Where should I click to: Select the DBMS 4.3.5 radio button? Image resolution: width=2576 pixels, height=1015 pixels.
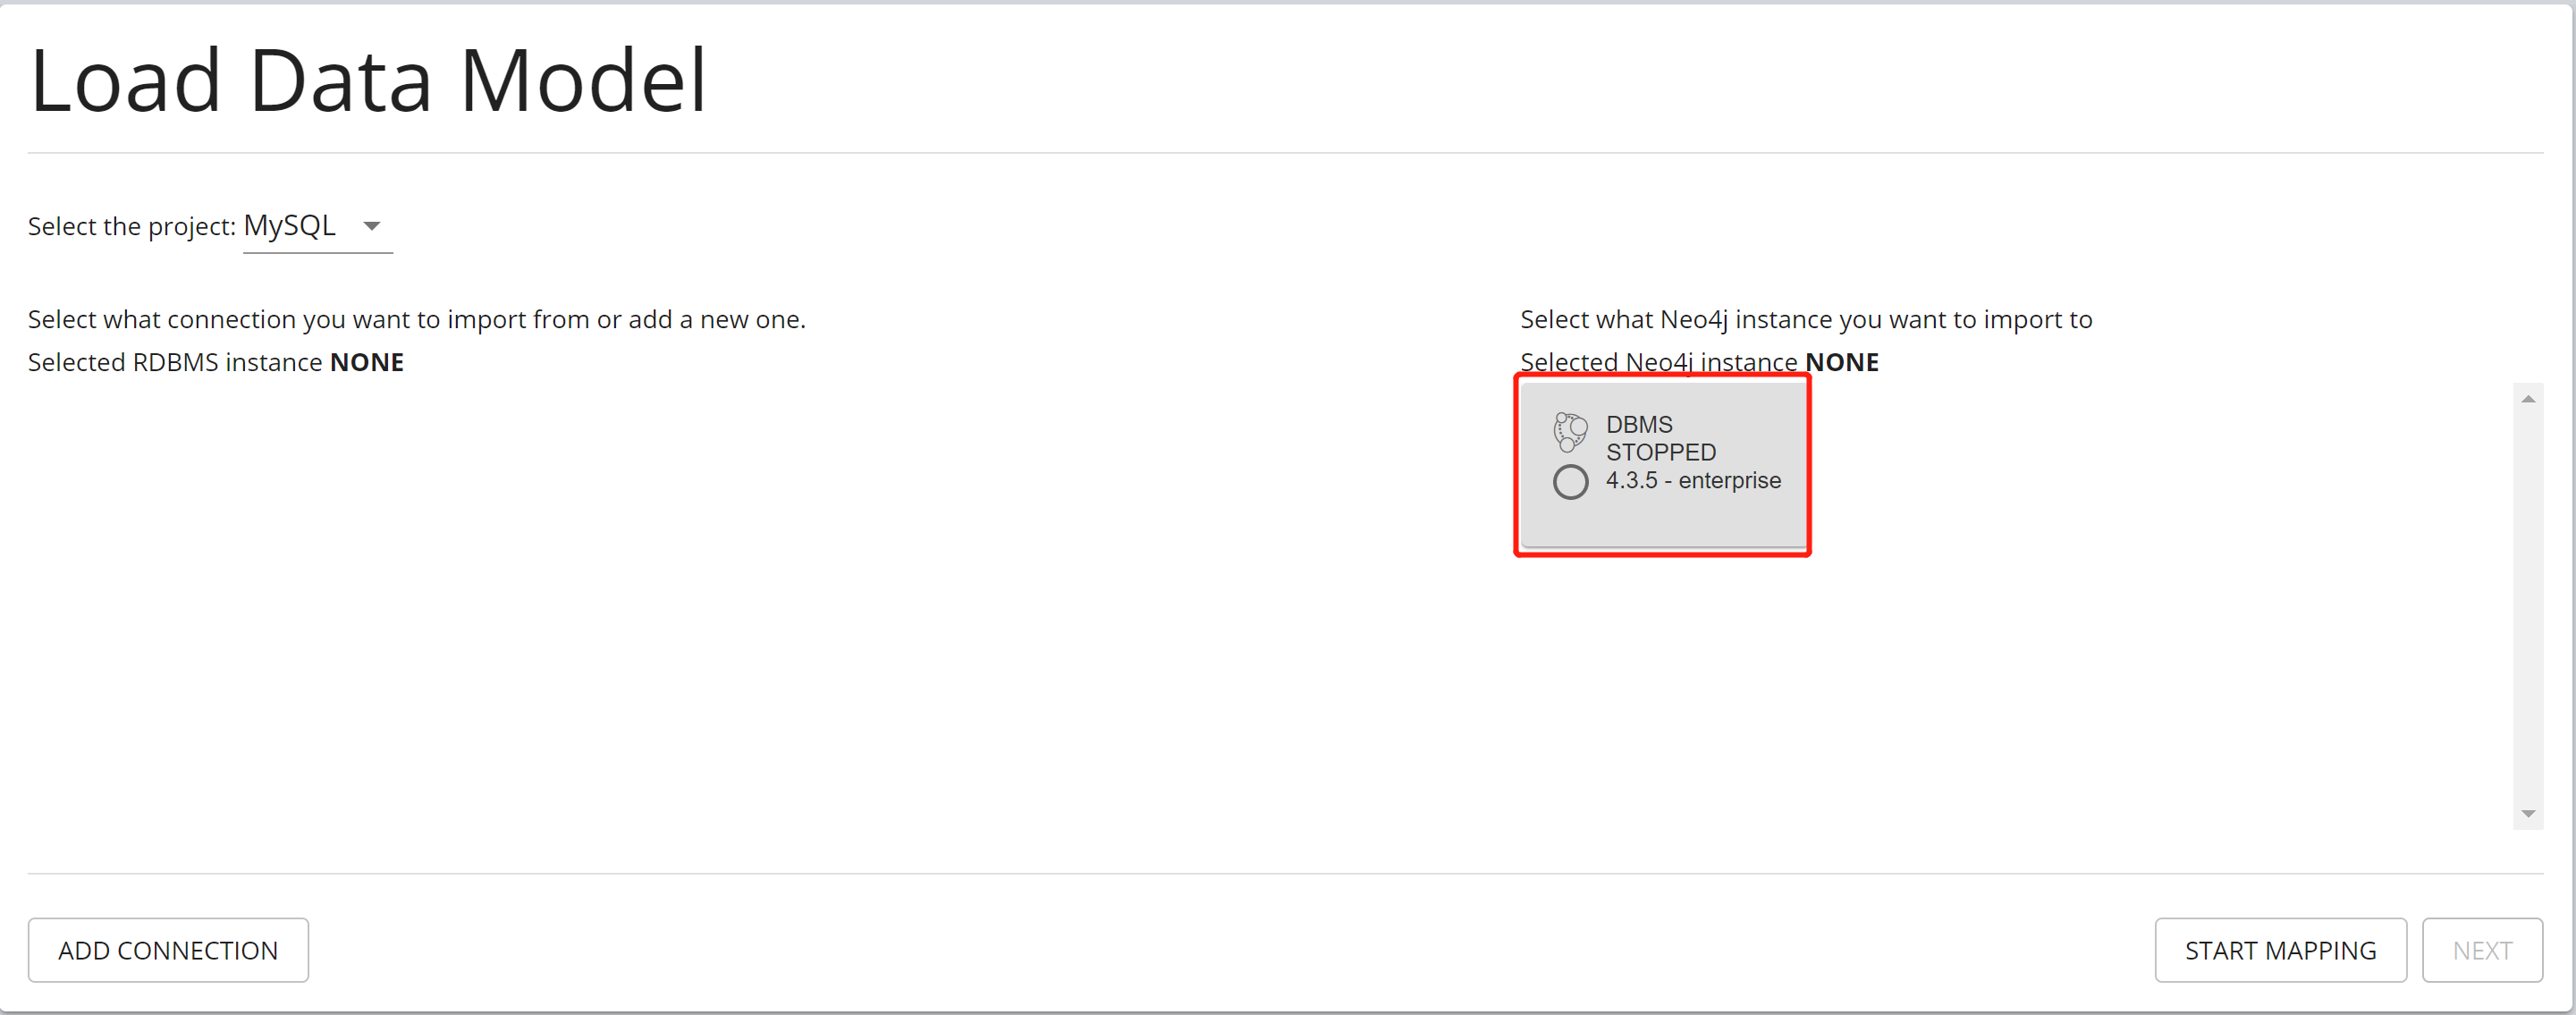(x=1570, y=482)
